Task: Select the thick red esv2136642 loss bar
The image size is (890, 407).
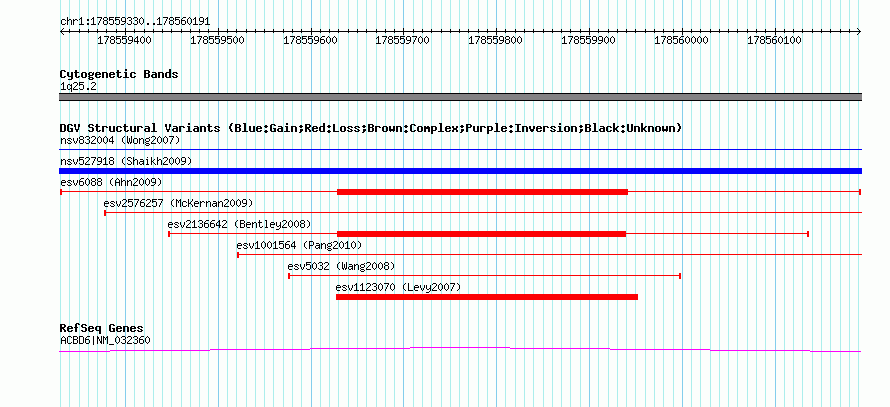Action: (x=481, y=234)
